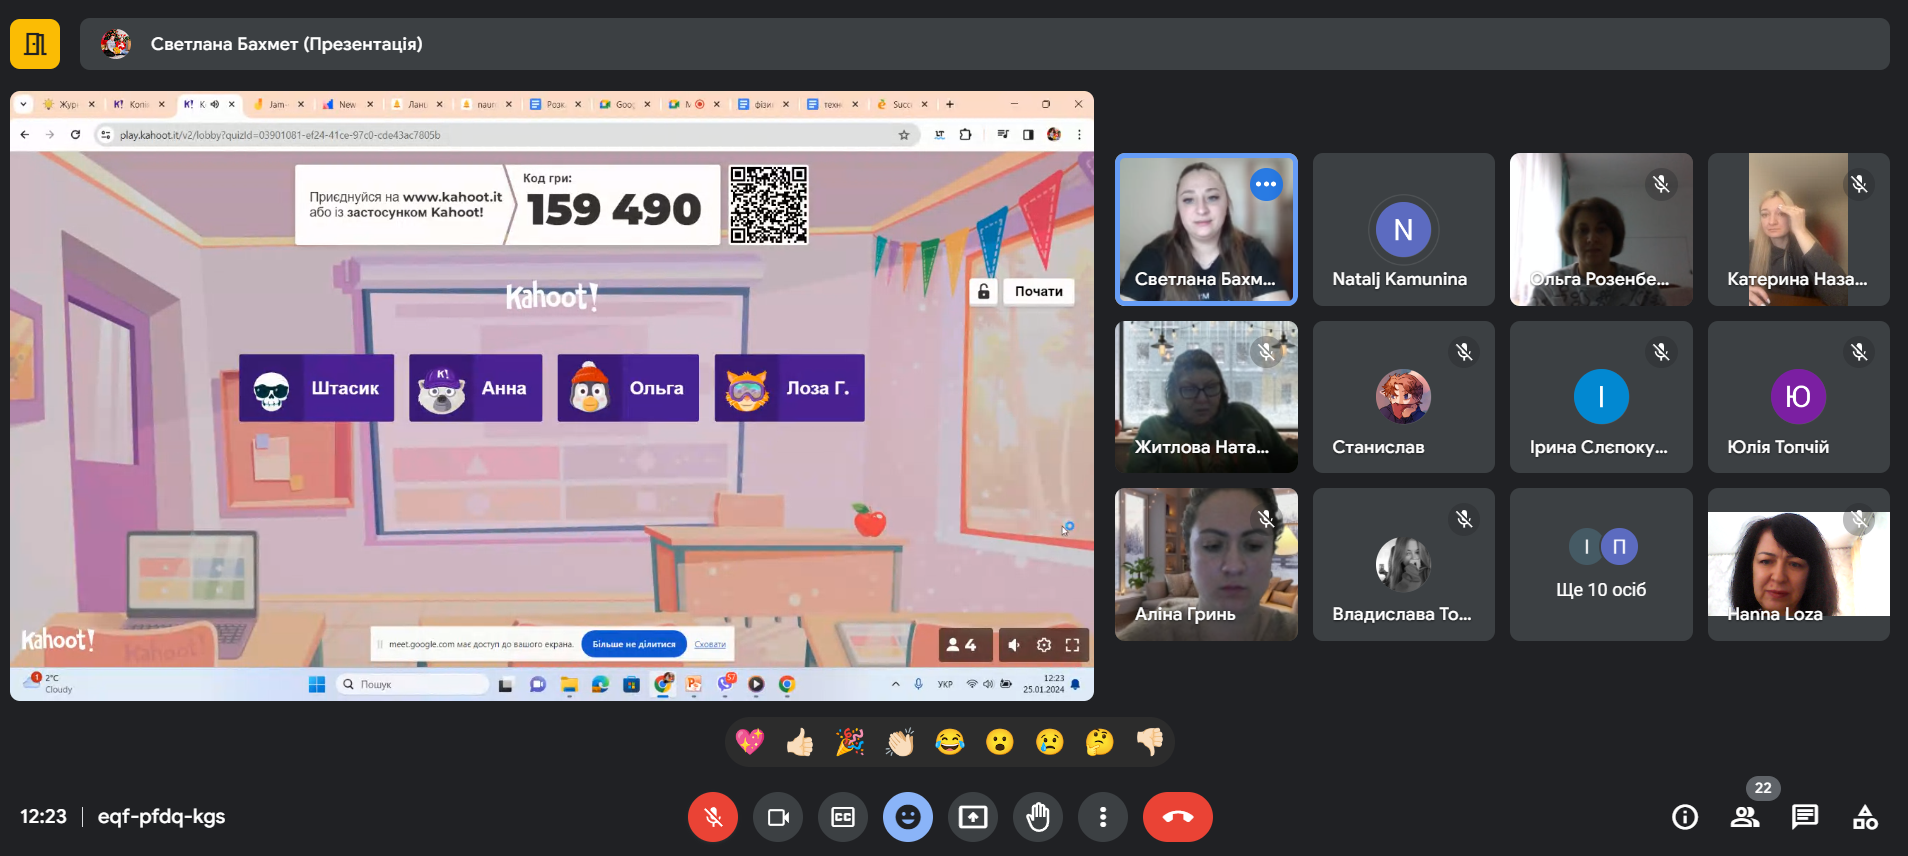Send the thumbs up reaction
The height and width of the screenshot is (856, 1908).
[800, 742]
